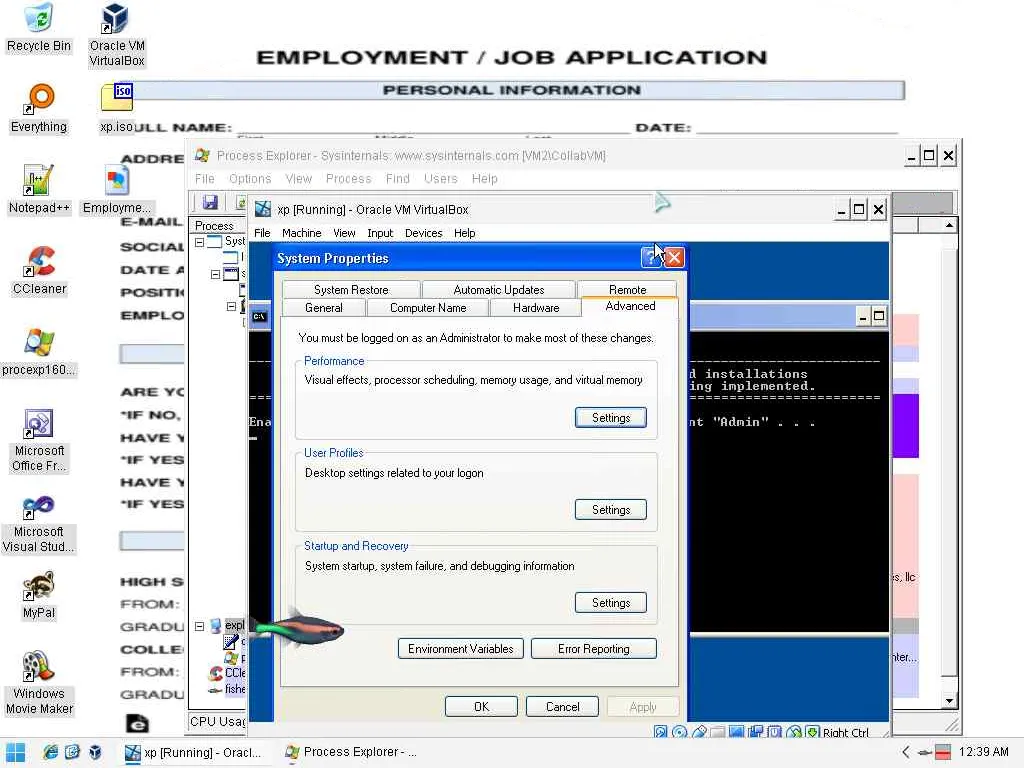
Task: Launch Windows Movie Maker shortcut
Action: pyautogui.click(x=39, y=683)
